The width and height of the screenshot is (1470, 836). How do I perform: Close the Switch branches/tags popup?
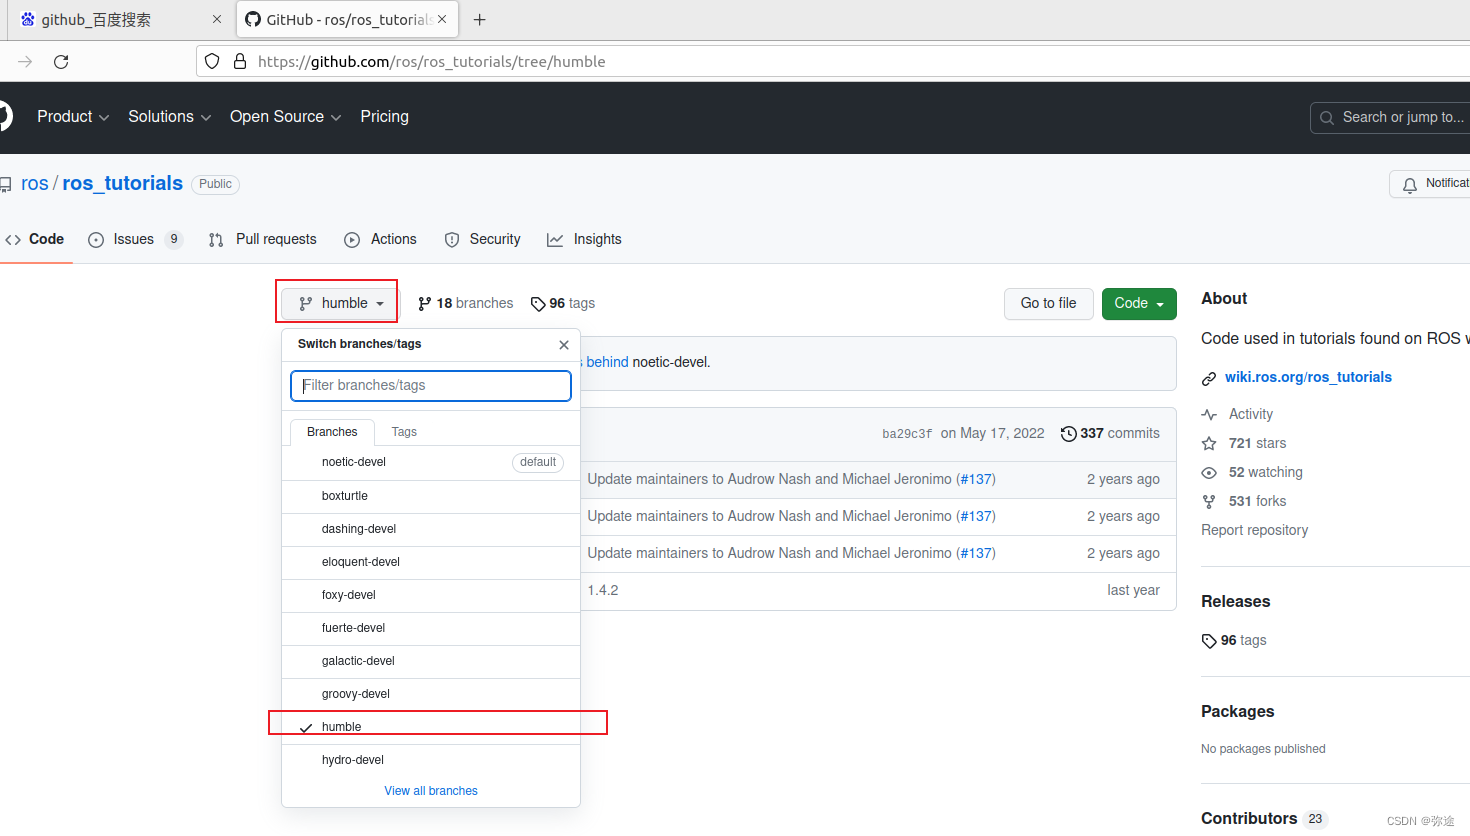coord(564,345)
